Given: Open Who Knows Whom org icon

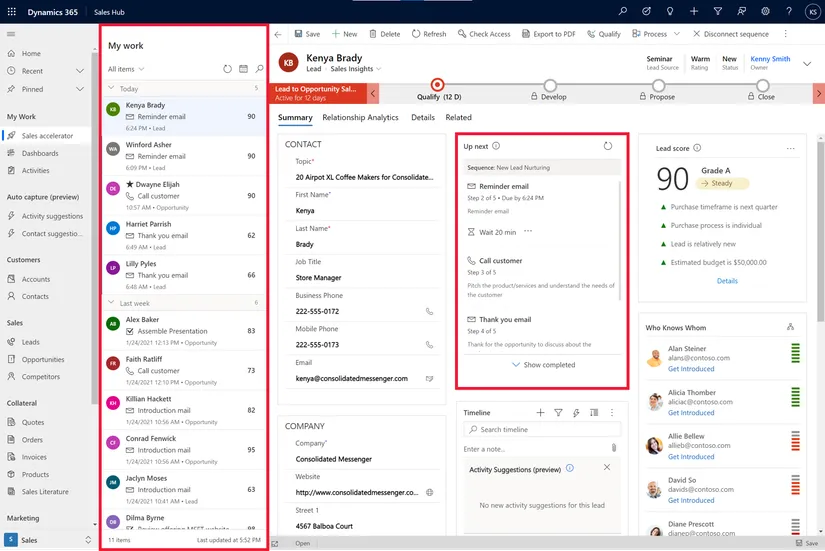Looking at the screenshot, I should 790,327.
